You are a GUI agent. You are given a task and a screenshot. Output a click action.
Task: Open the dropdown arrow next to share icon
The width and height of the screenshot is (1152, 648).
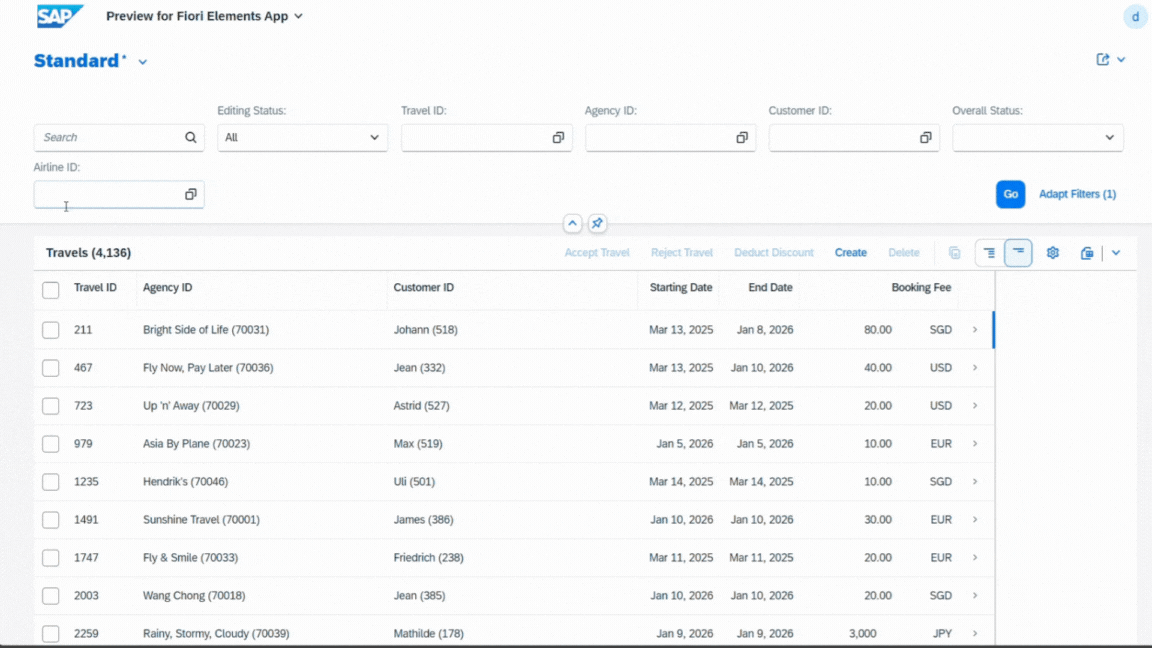(x=1121, y=60)
